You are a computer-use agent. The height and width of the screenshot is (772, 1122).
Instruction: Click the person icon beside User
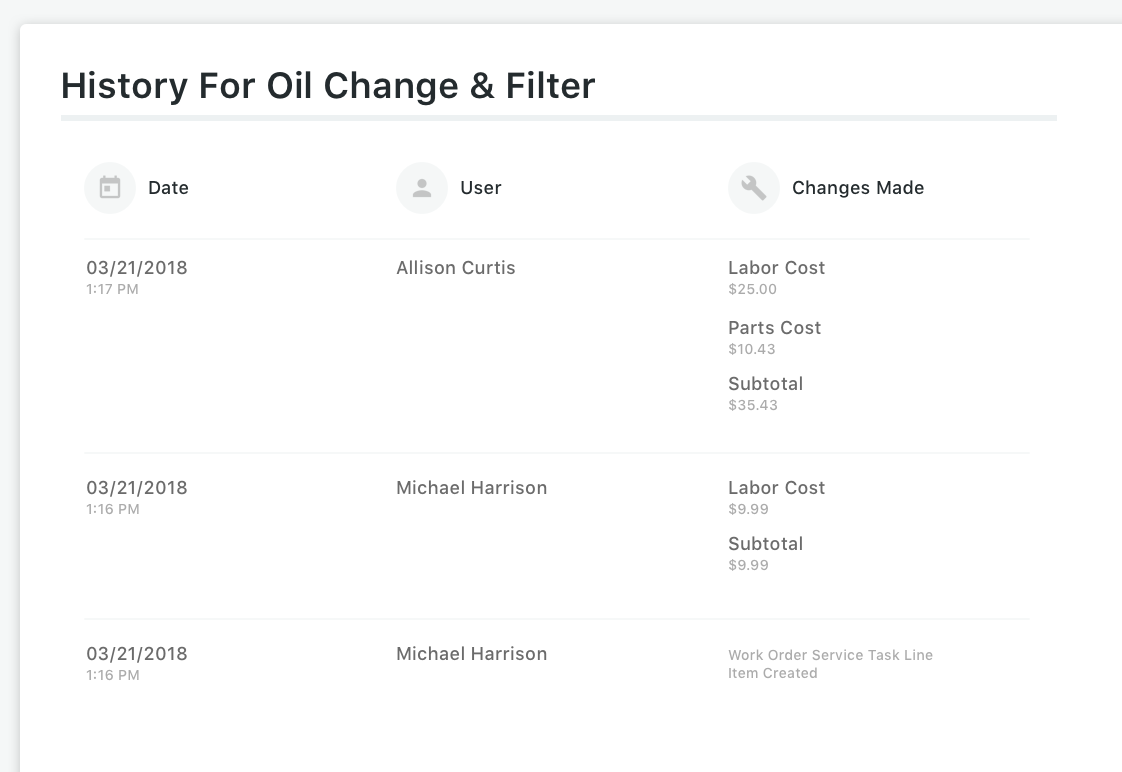(422, 188)
